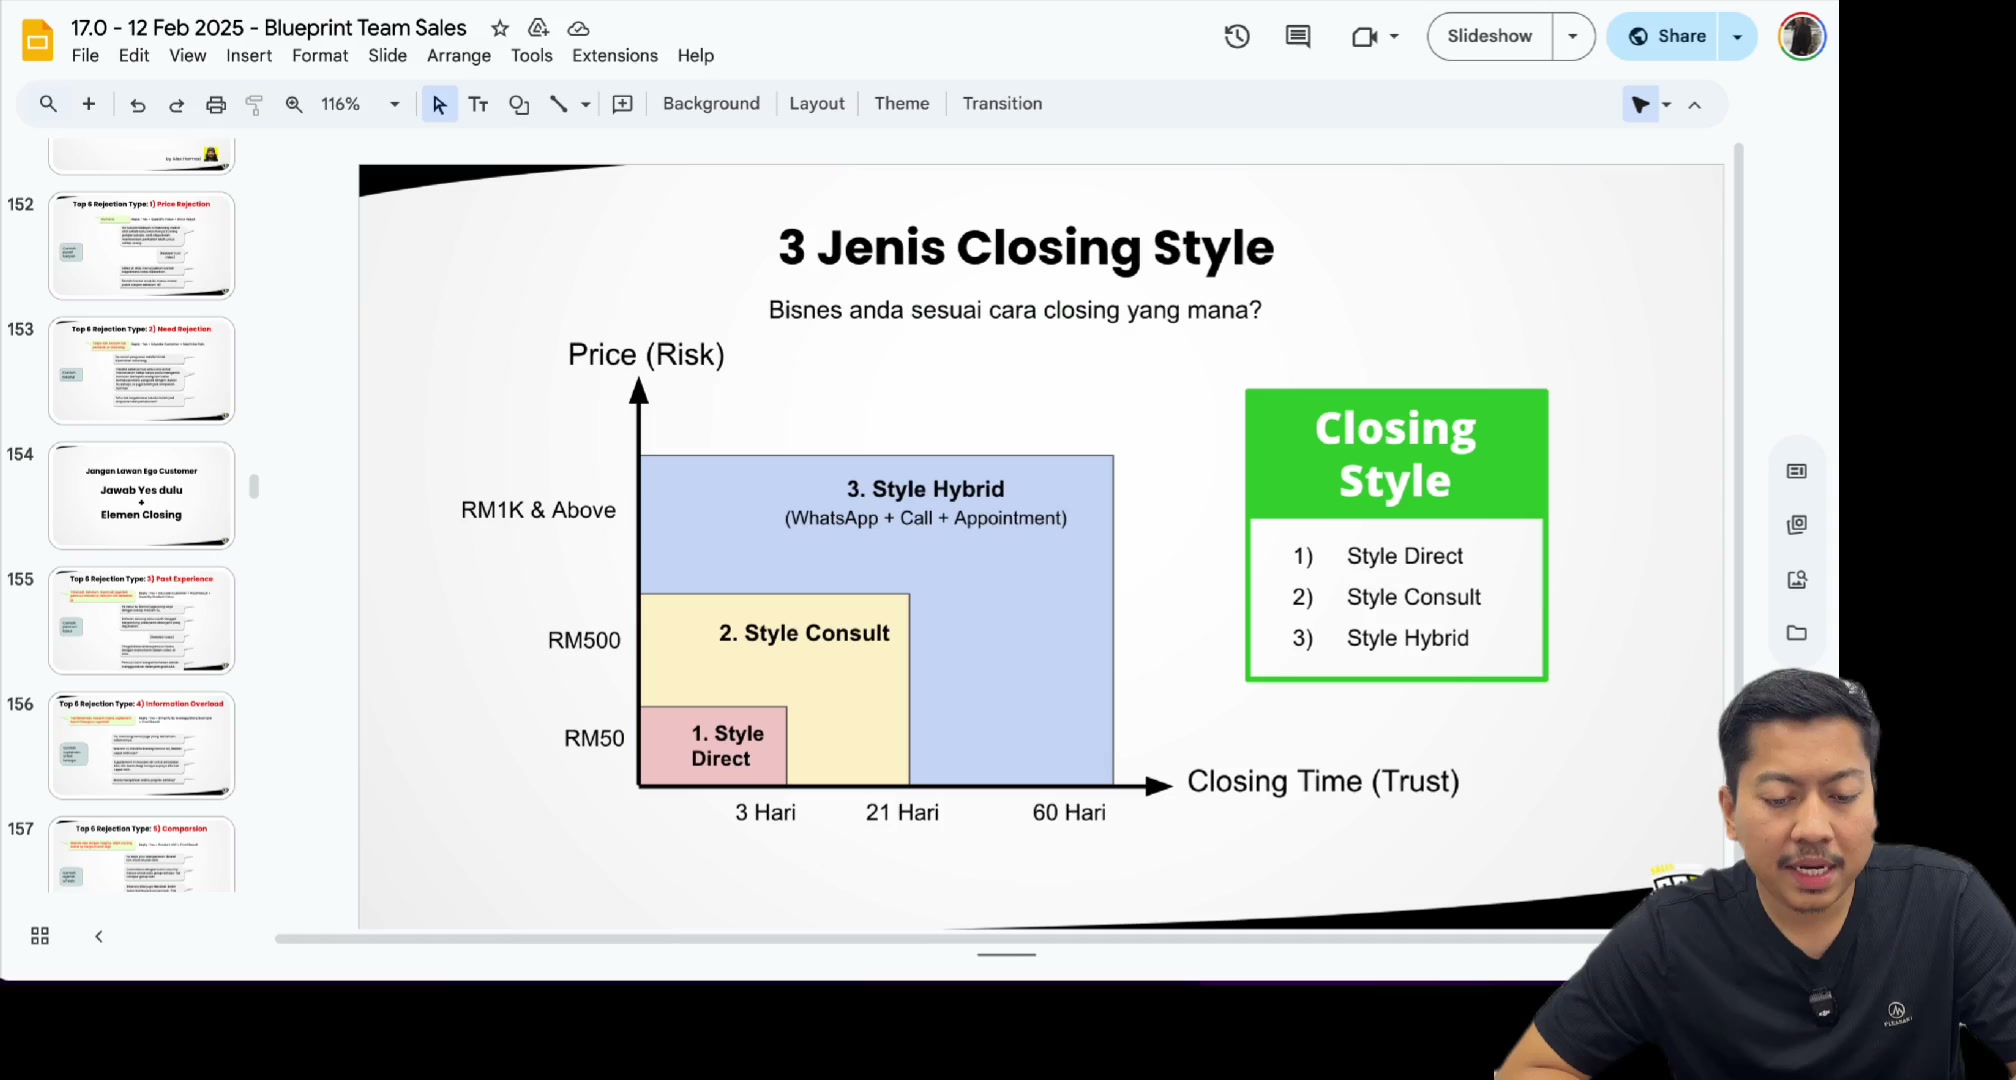
Task: Select slide 156 thumbnail
Action: click(x=141, y=746)
